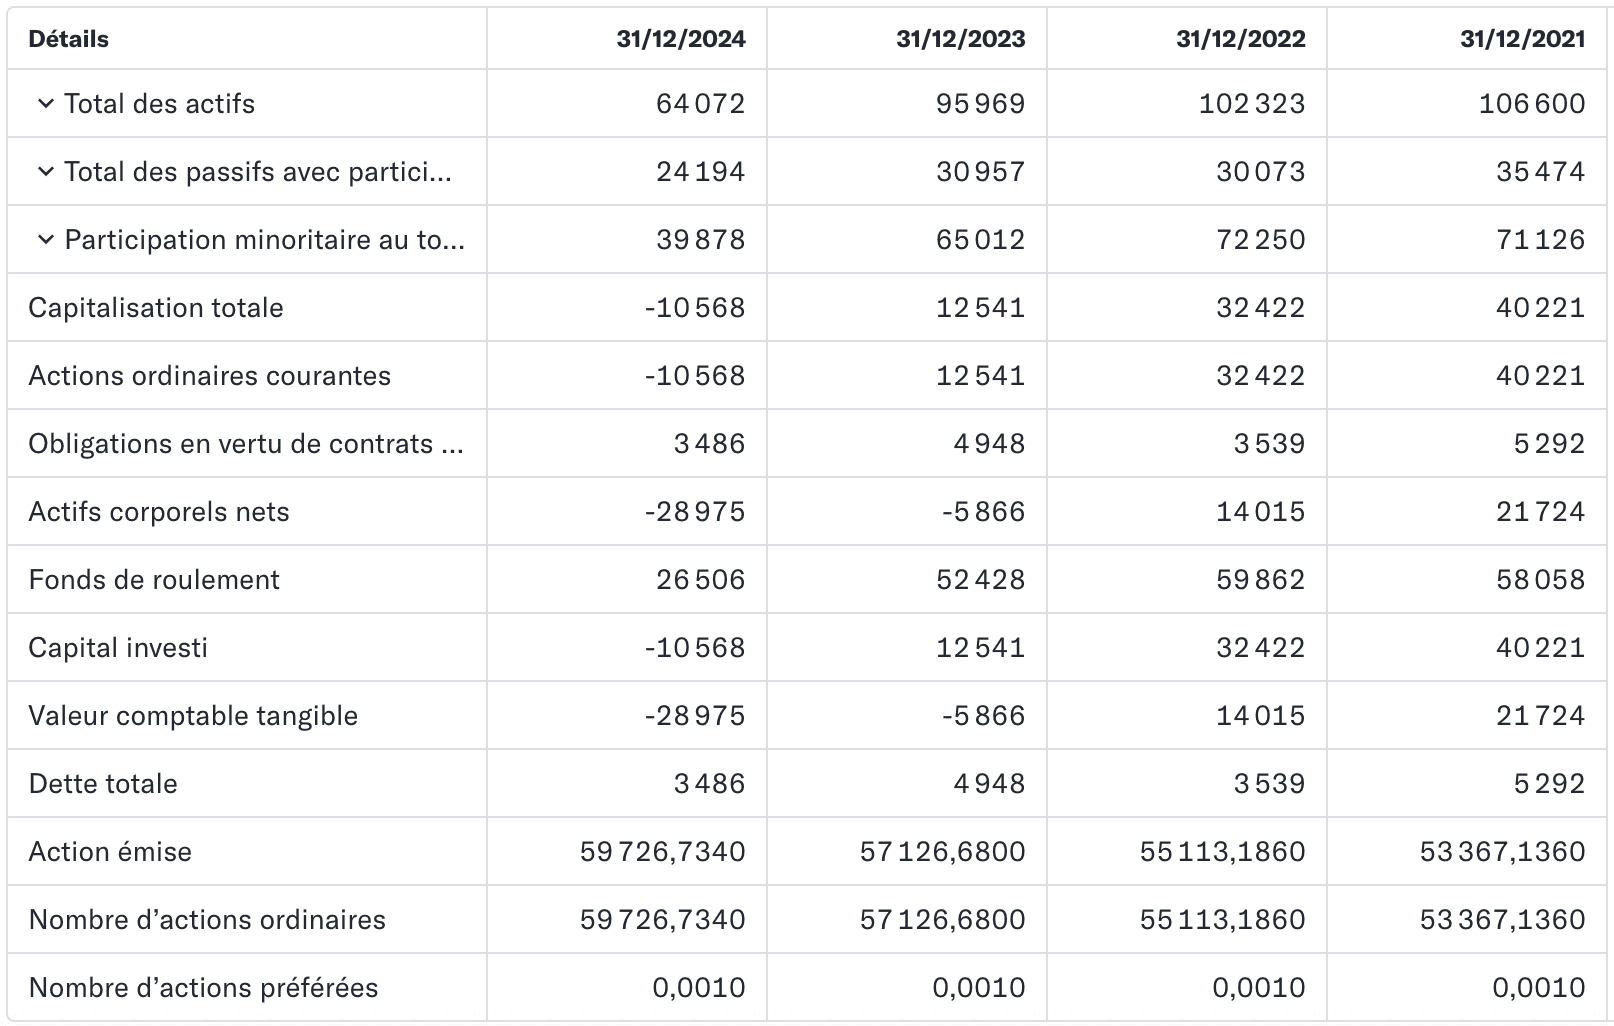Select Valeur comptable tangible row label
The image size is (1614, 1026).
(x=193, y=715)
